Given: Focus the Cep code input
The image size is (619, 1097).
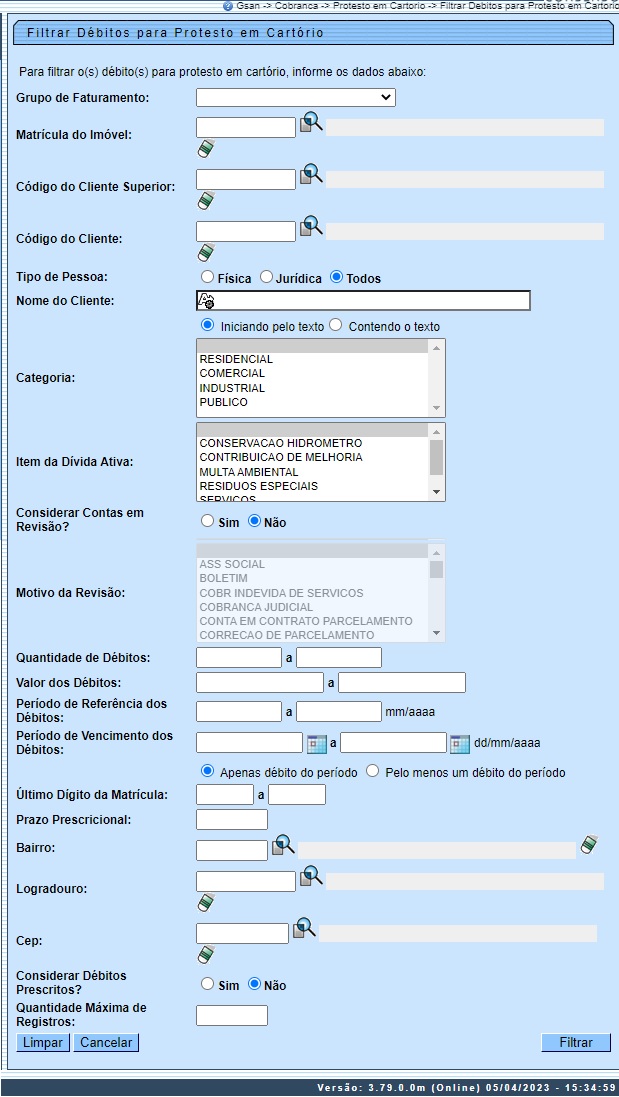Looking at the screenshot, I should click(243, 933).
